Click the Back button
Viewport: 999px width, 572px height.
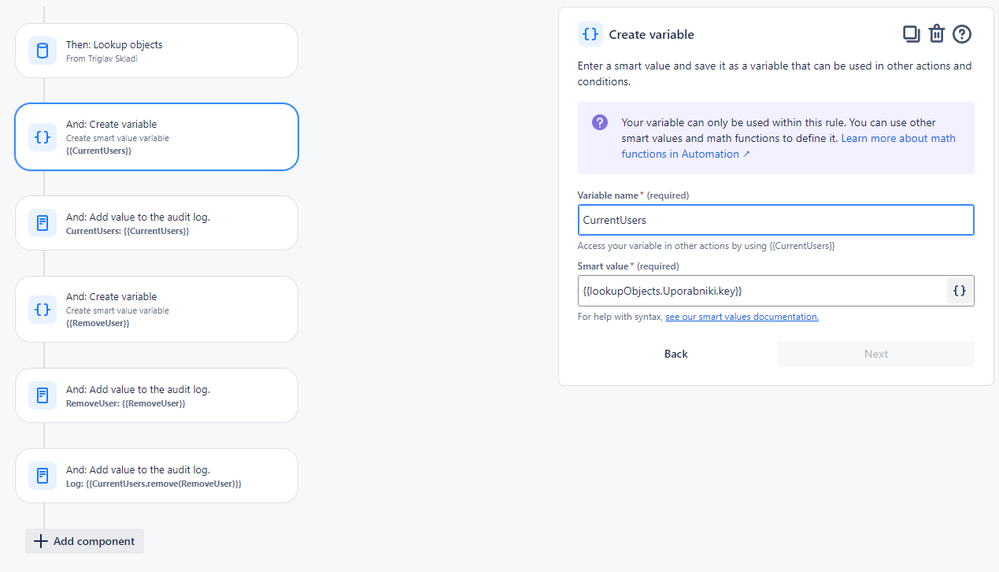pyautogui.click(x=676, y=354)
